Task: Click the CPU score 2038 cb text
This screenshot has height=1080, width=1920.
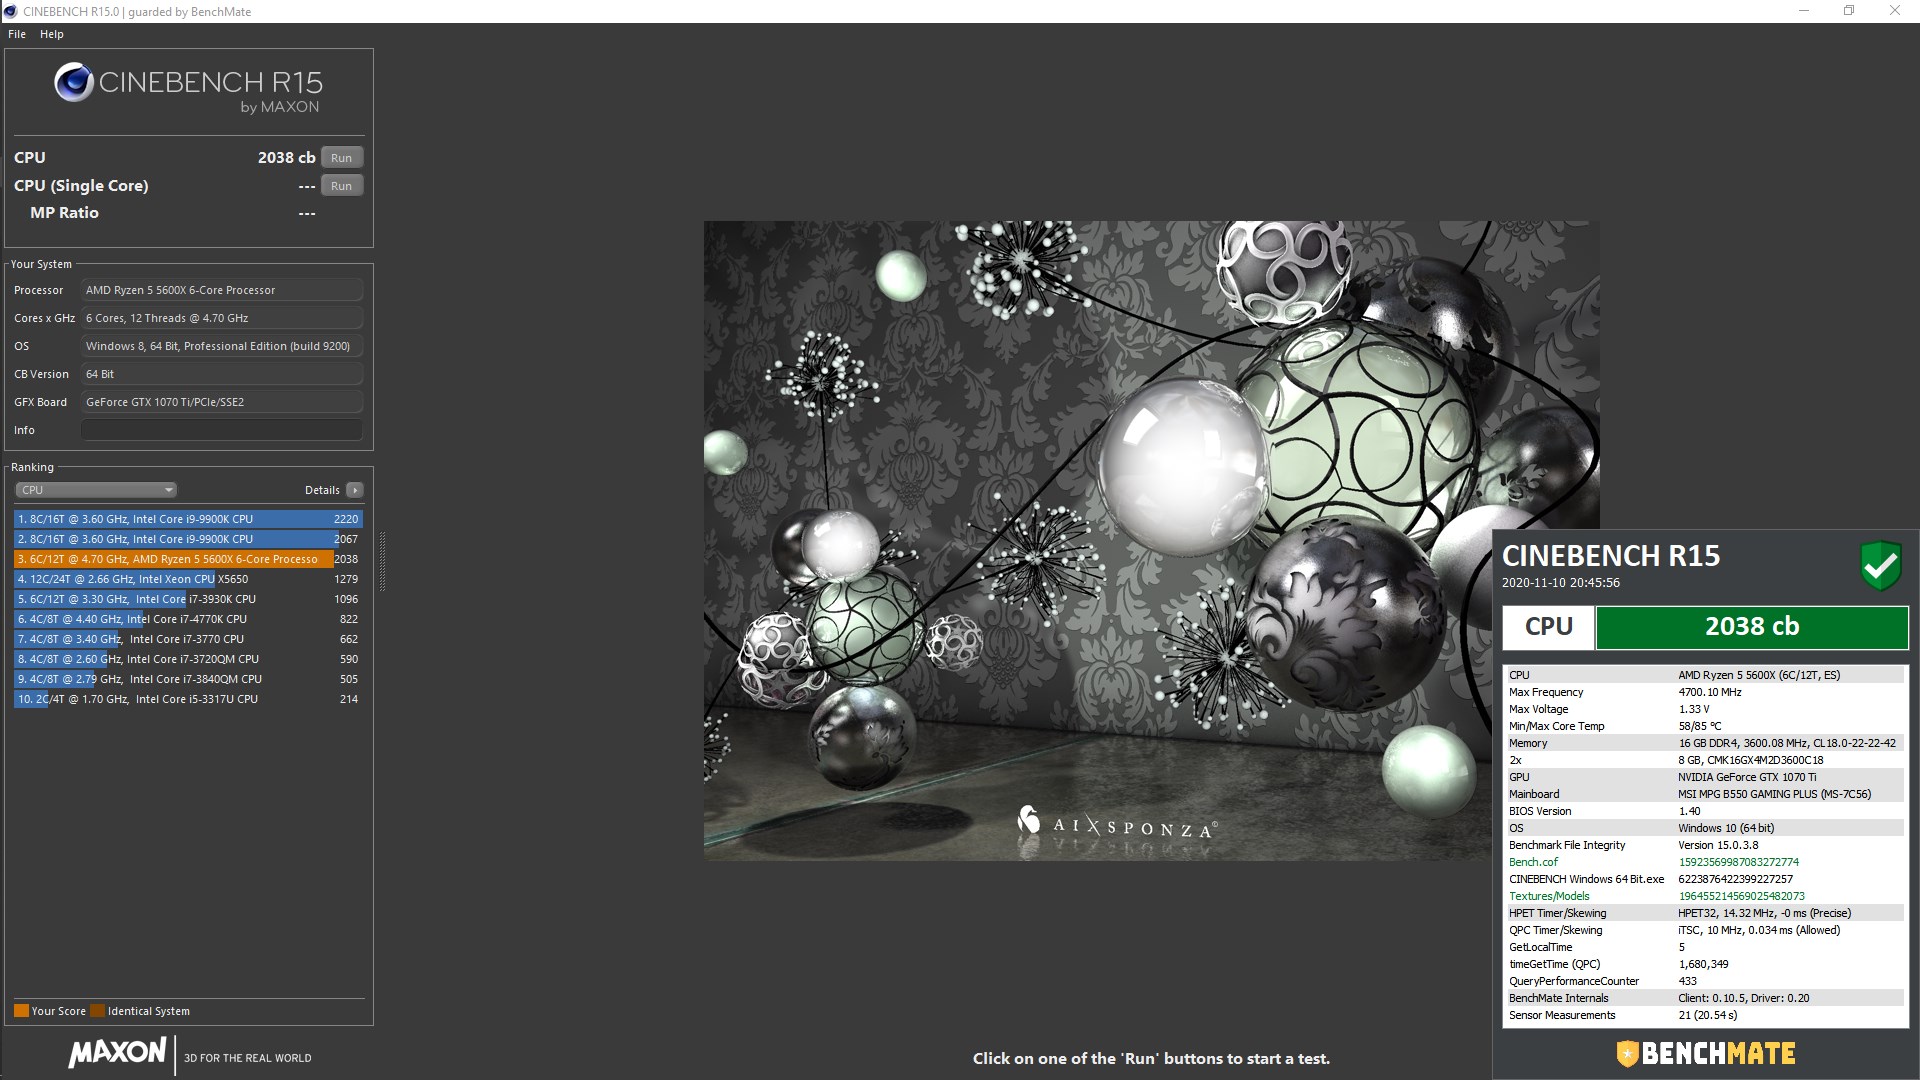Action: [x=286, y=158]
